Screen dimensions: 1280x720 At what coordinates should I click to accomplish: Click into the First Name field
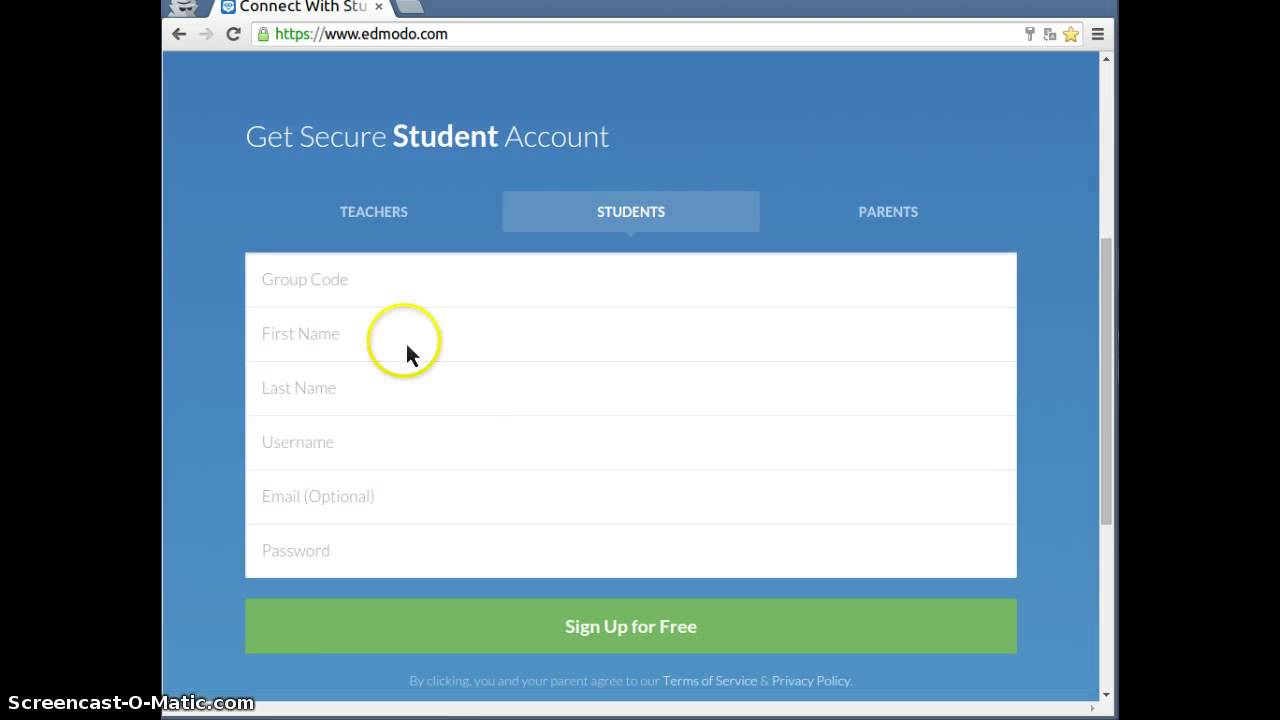[x=631, y=334]
